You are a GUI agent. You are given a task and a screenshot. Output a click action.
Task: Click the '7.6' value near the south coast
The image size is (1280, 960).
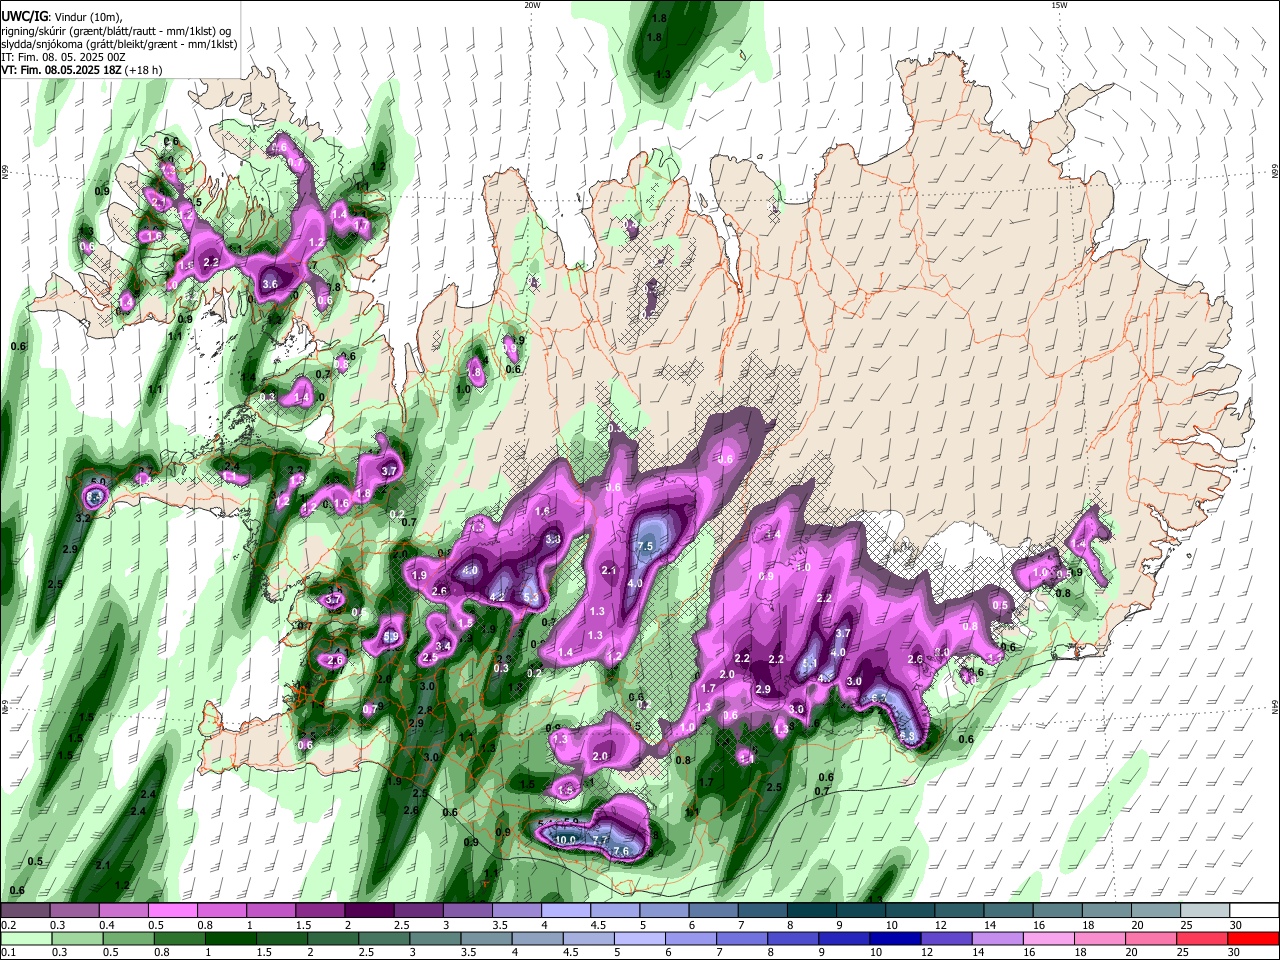tap(621, 852)
